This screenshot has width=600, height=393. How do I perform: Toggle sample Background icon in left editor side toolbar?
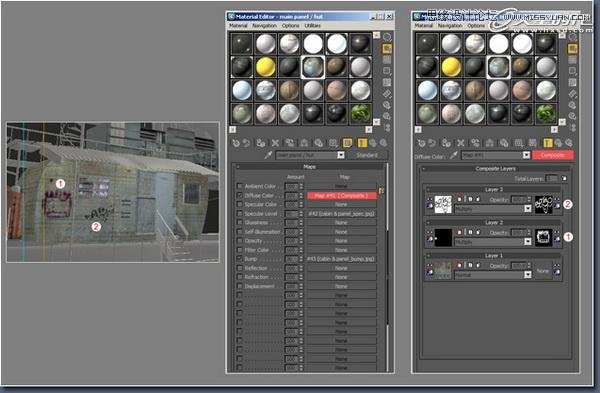click(x=387, y=60)
